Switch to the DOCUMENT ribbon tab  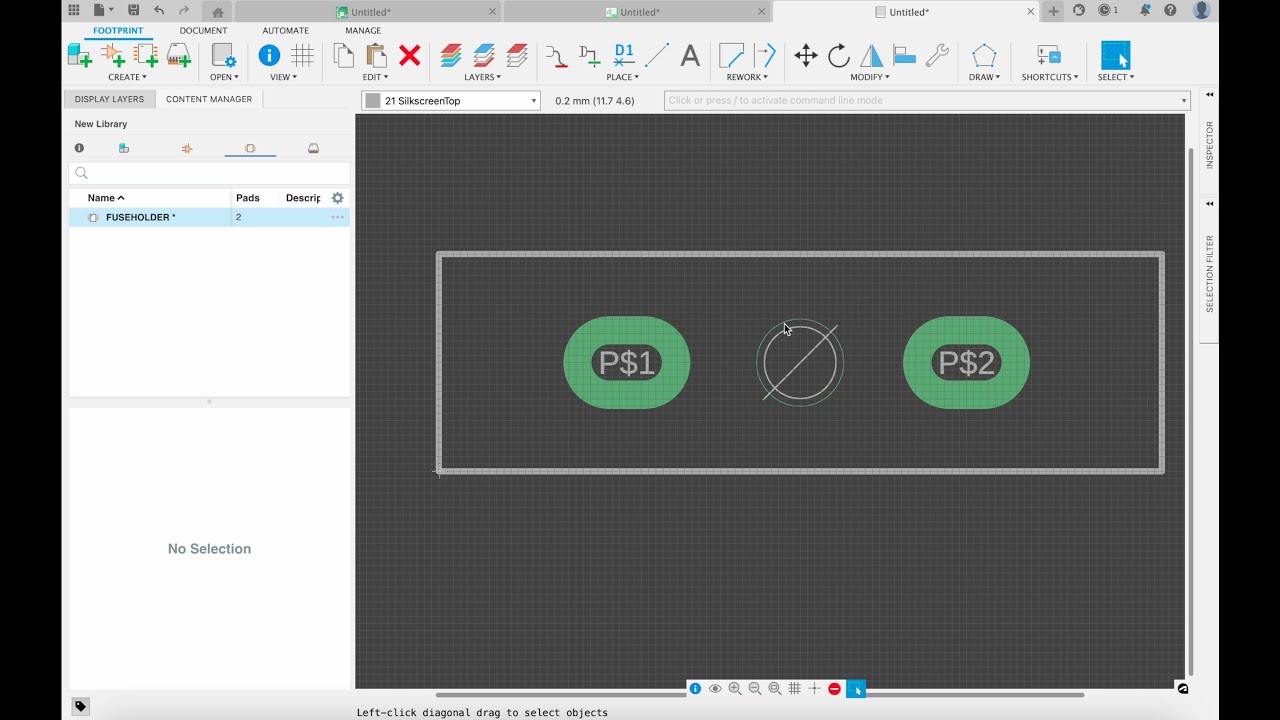click(x=203, y=31)
